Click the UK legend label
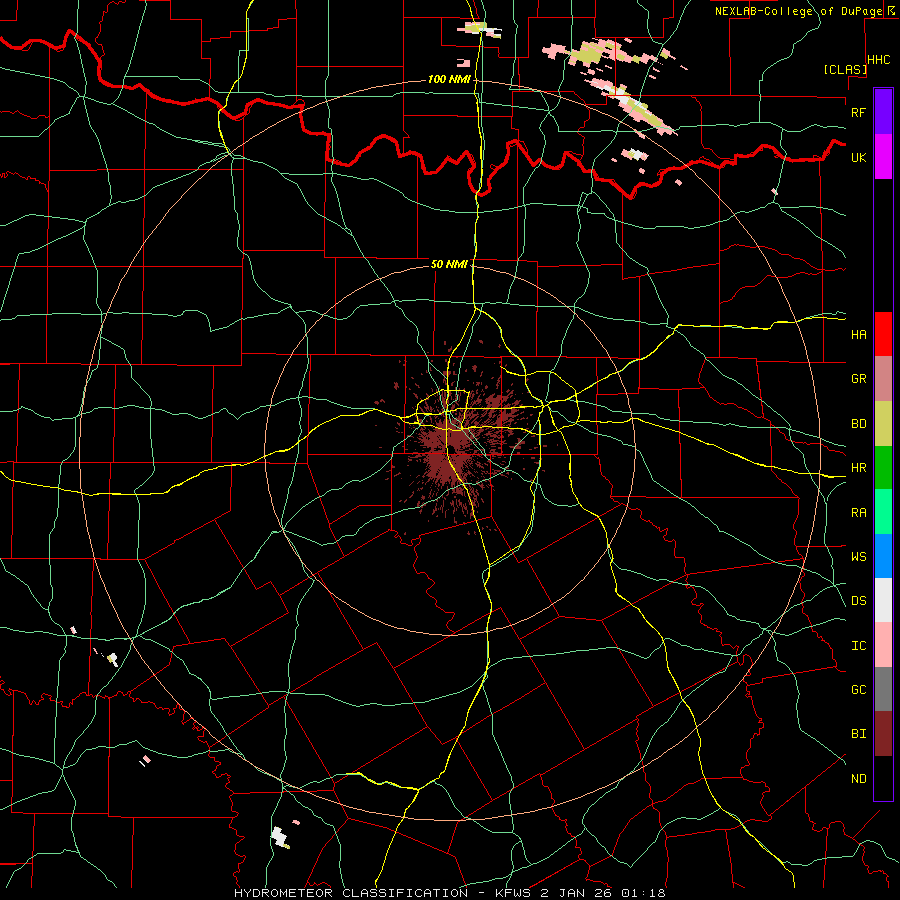Screen dimensions: 900x900 (x=858, y=157)
